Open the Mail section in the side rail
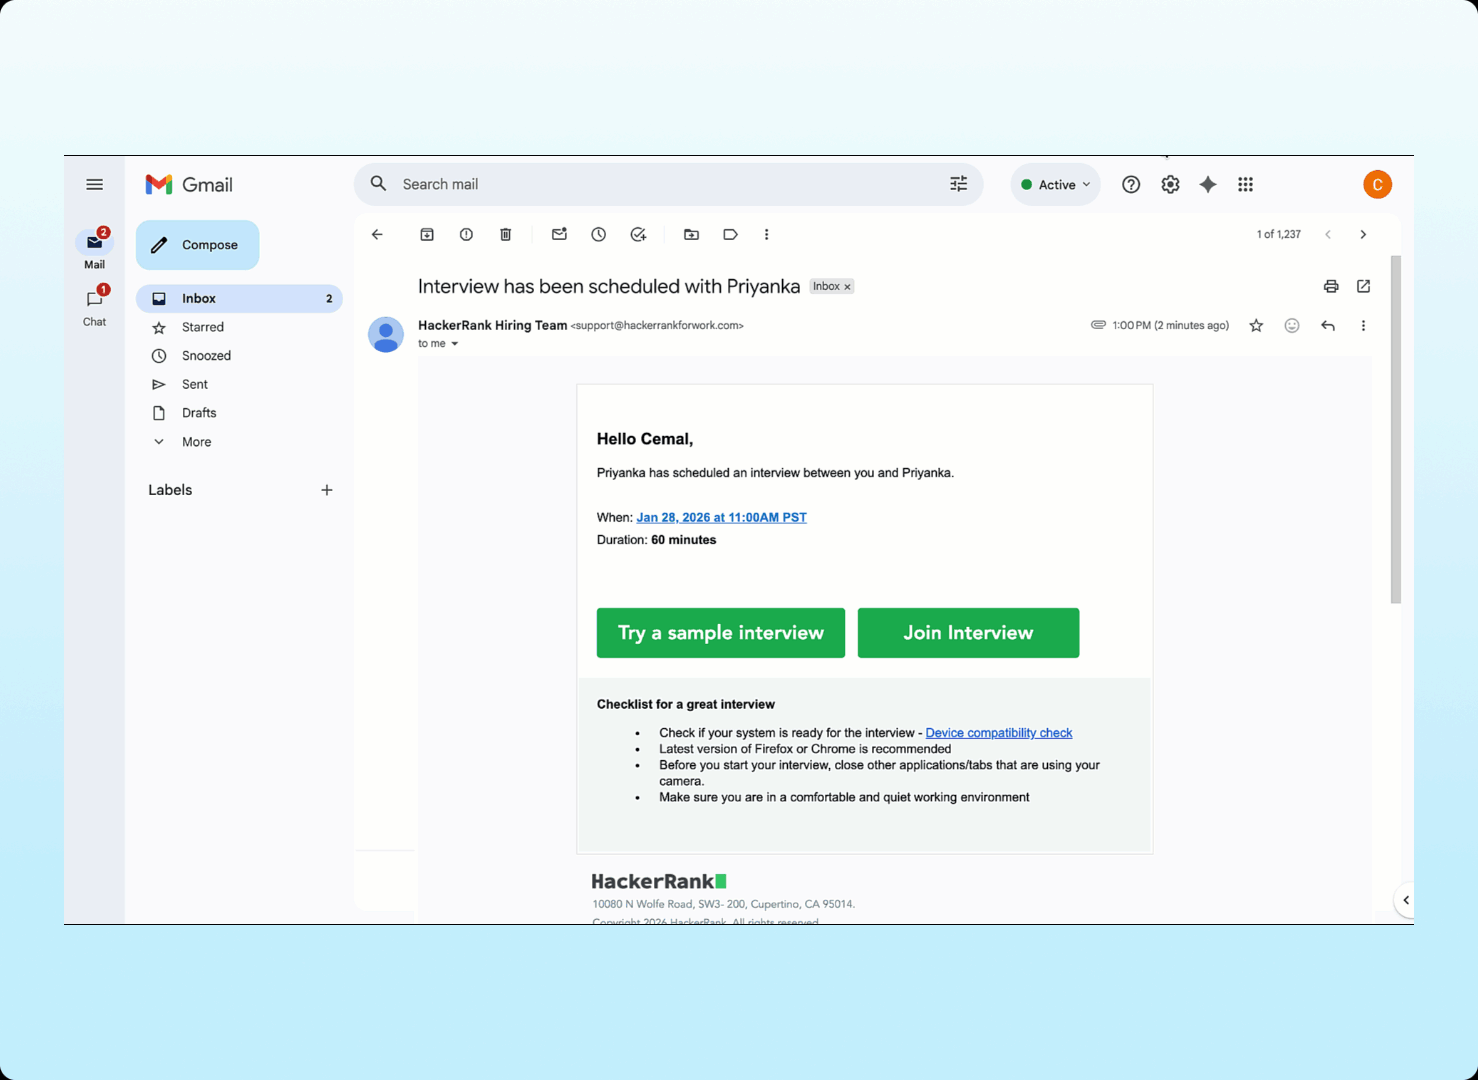 94,248
